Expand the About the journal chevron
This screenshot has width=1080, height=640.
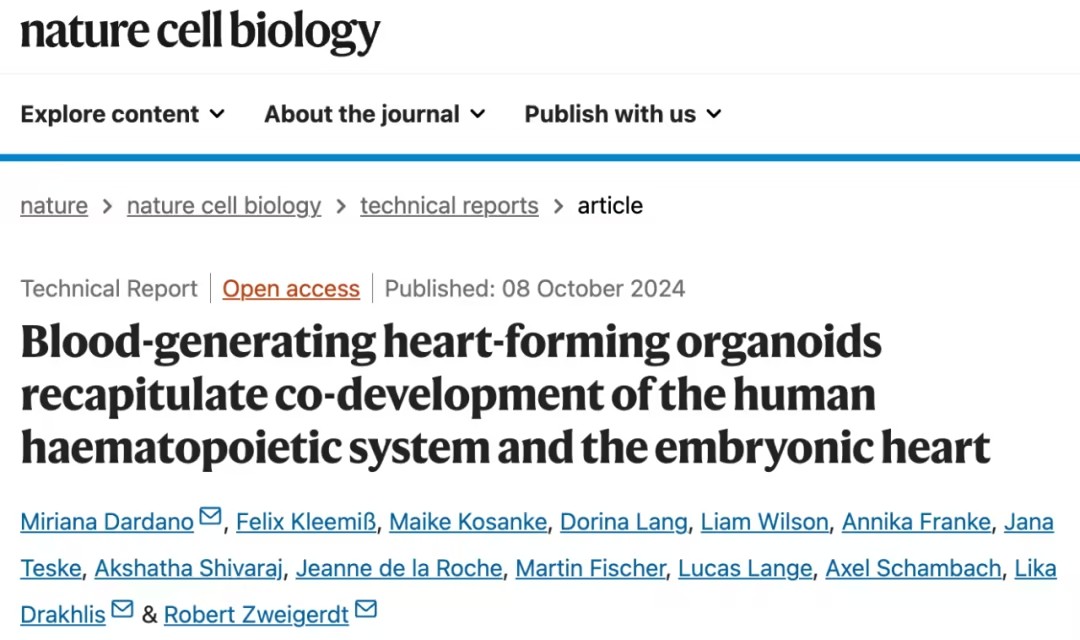[x=477, y=114]
